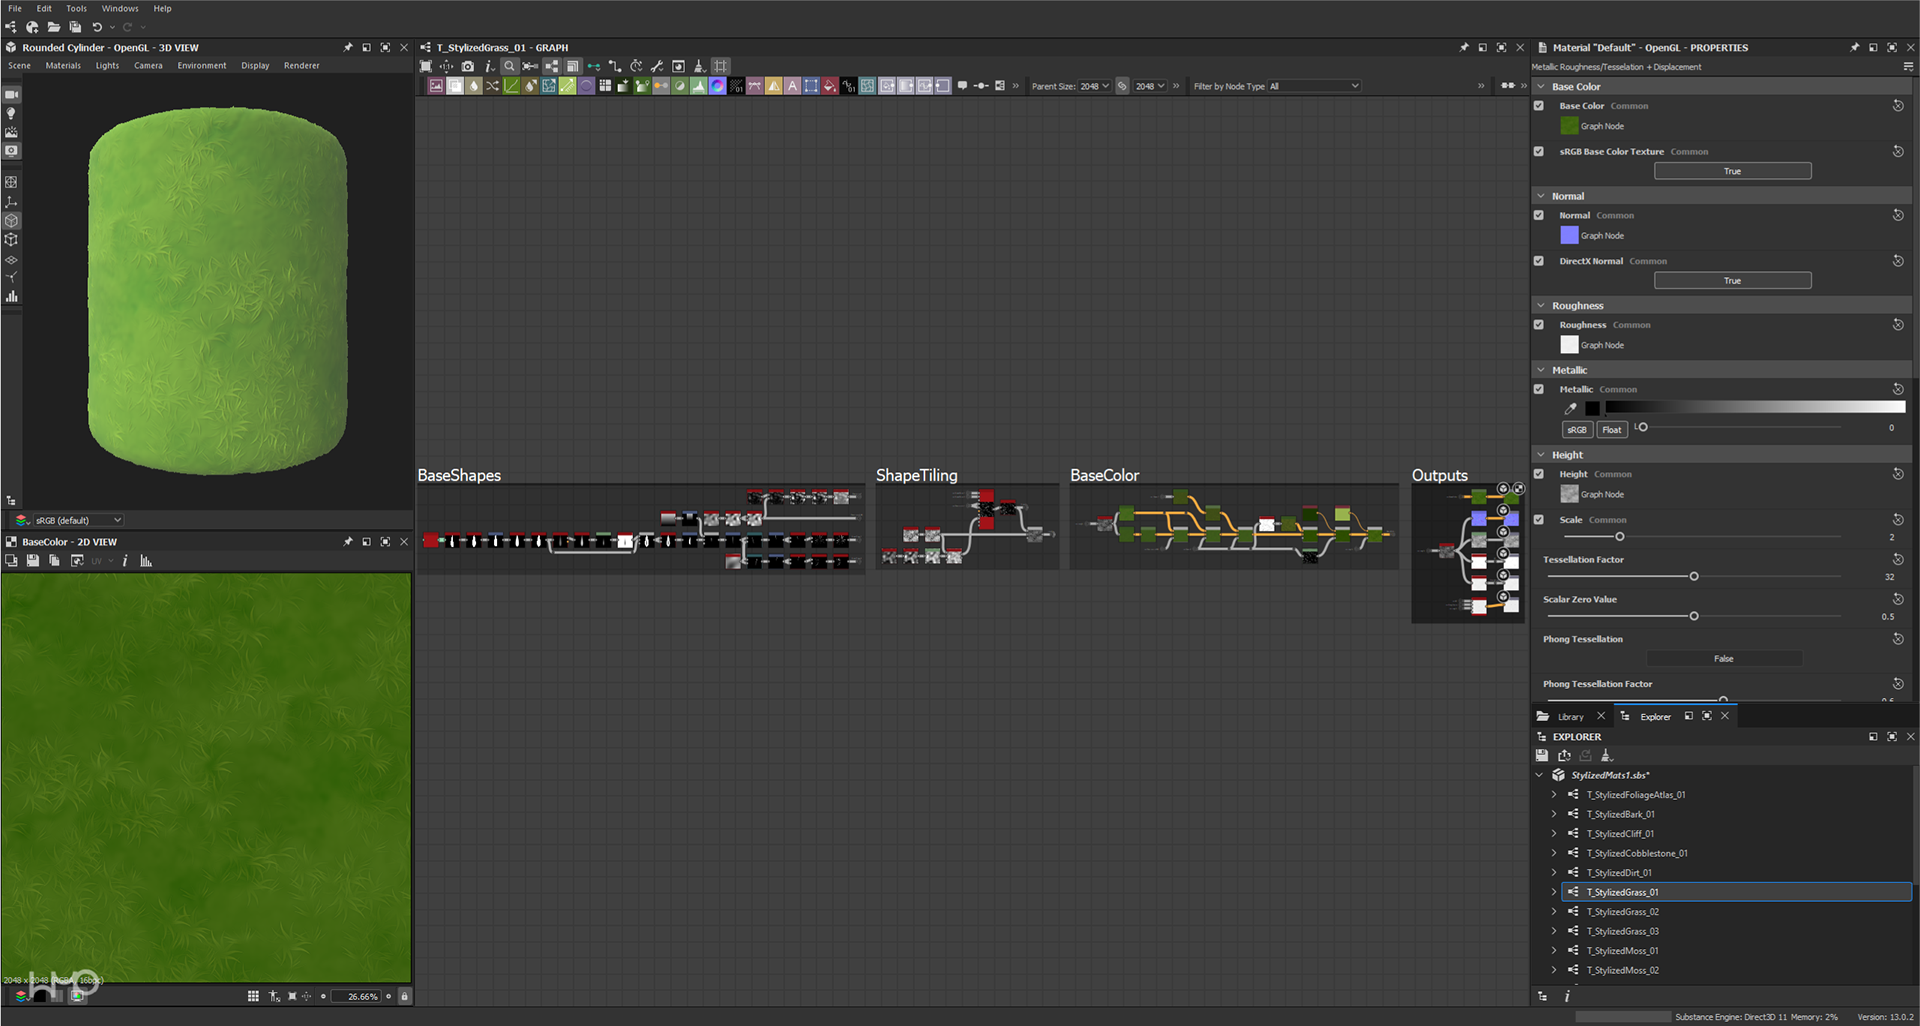Viewport: 1920px width, 1026px height.
Task: Click the undo arrow in main toolbar
Action: (97, 27)
